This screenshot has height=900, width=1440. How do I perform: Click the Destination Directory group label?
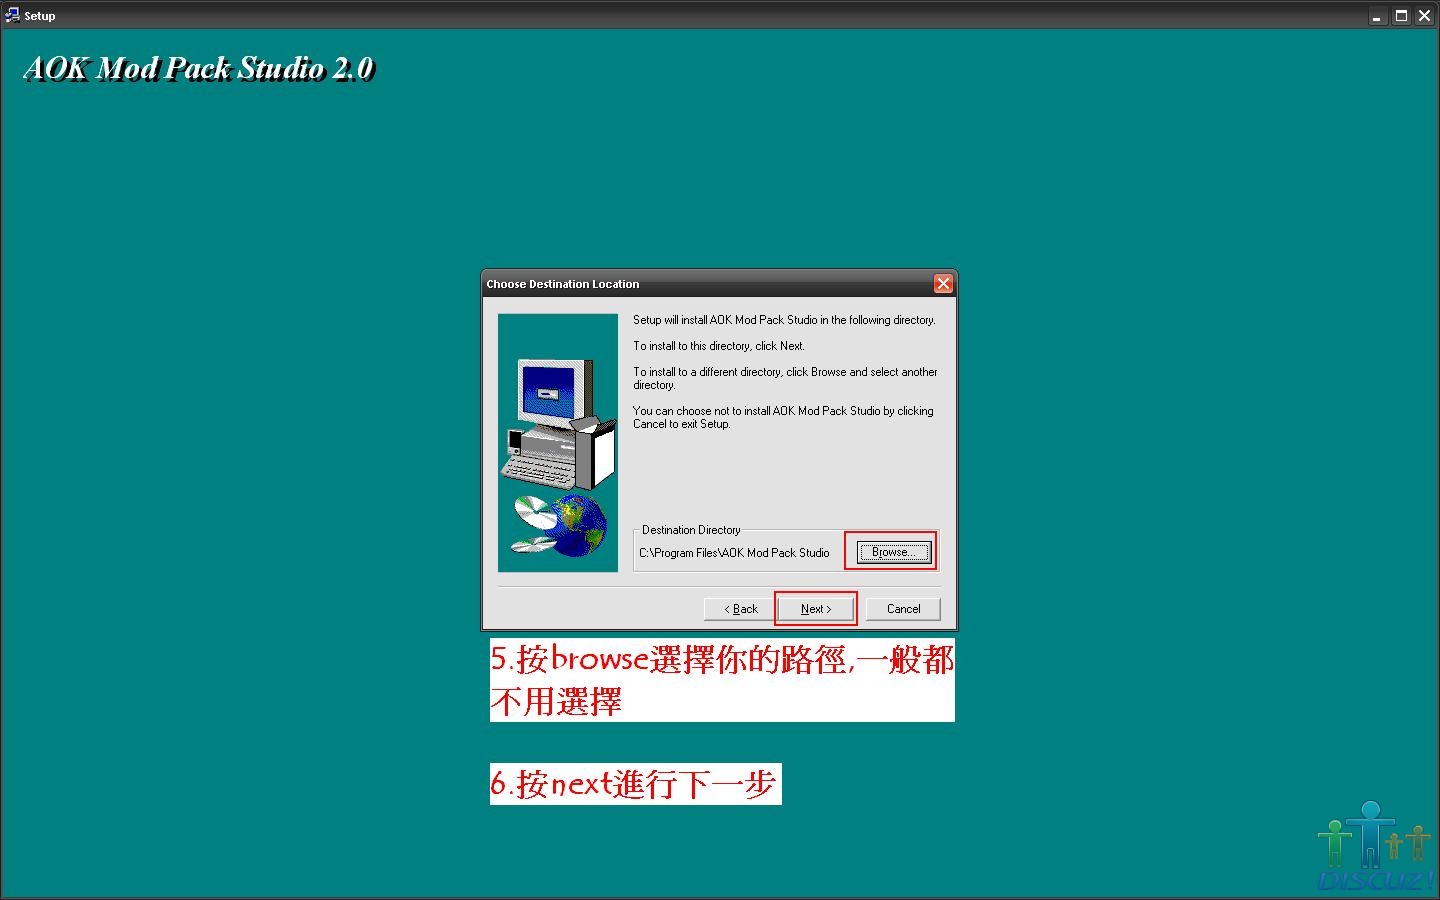[x=691, y=530]
